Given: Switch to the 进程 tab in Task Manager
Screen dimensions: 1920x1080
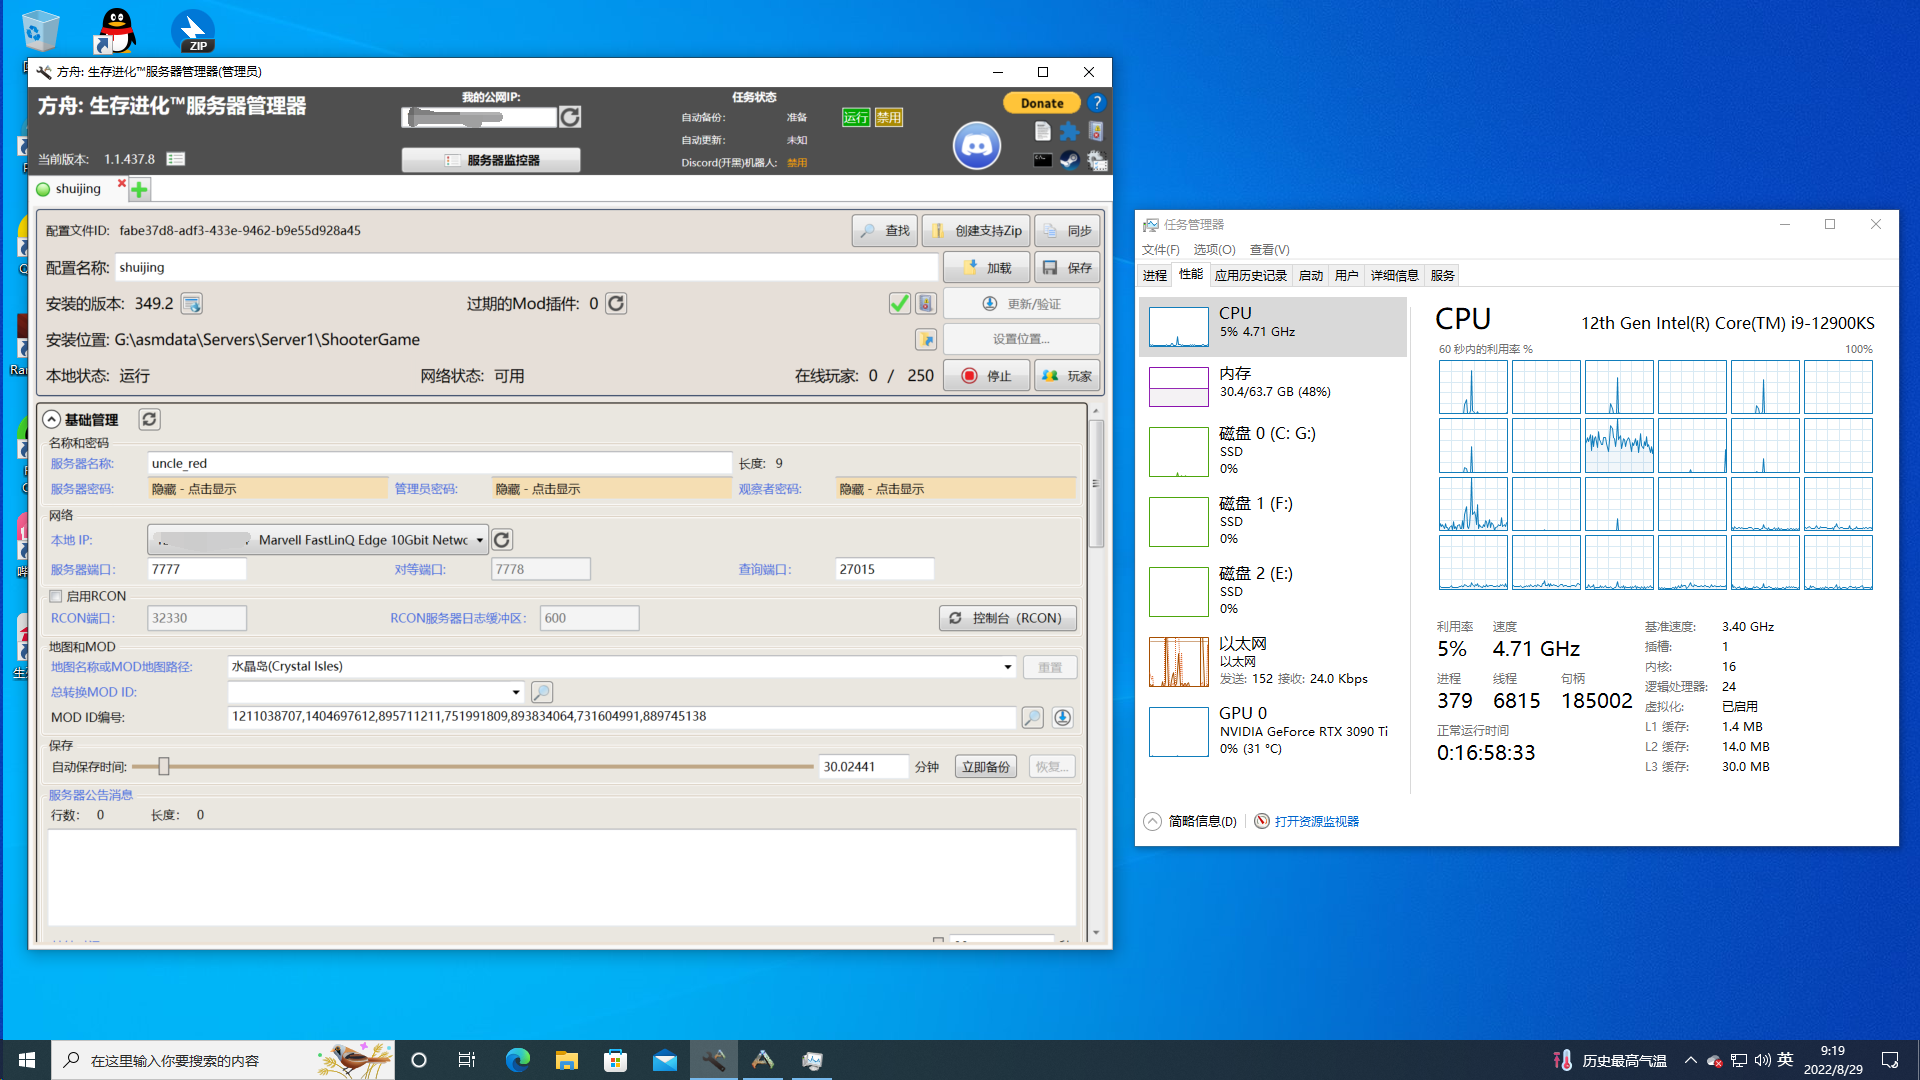Looking at the screenshot, I should click(1155, 275).
